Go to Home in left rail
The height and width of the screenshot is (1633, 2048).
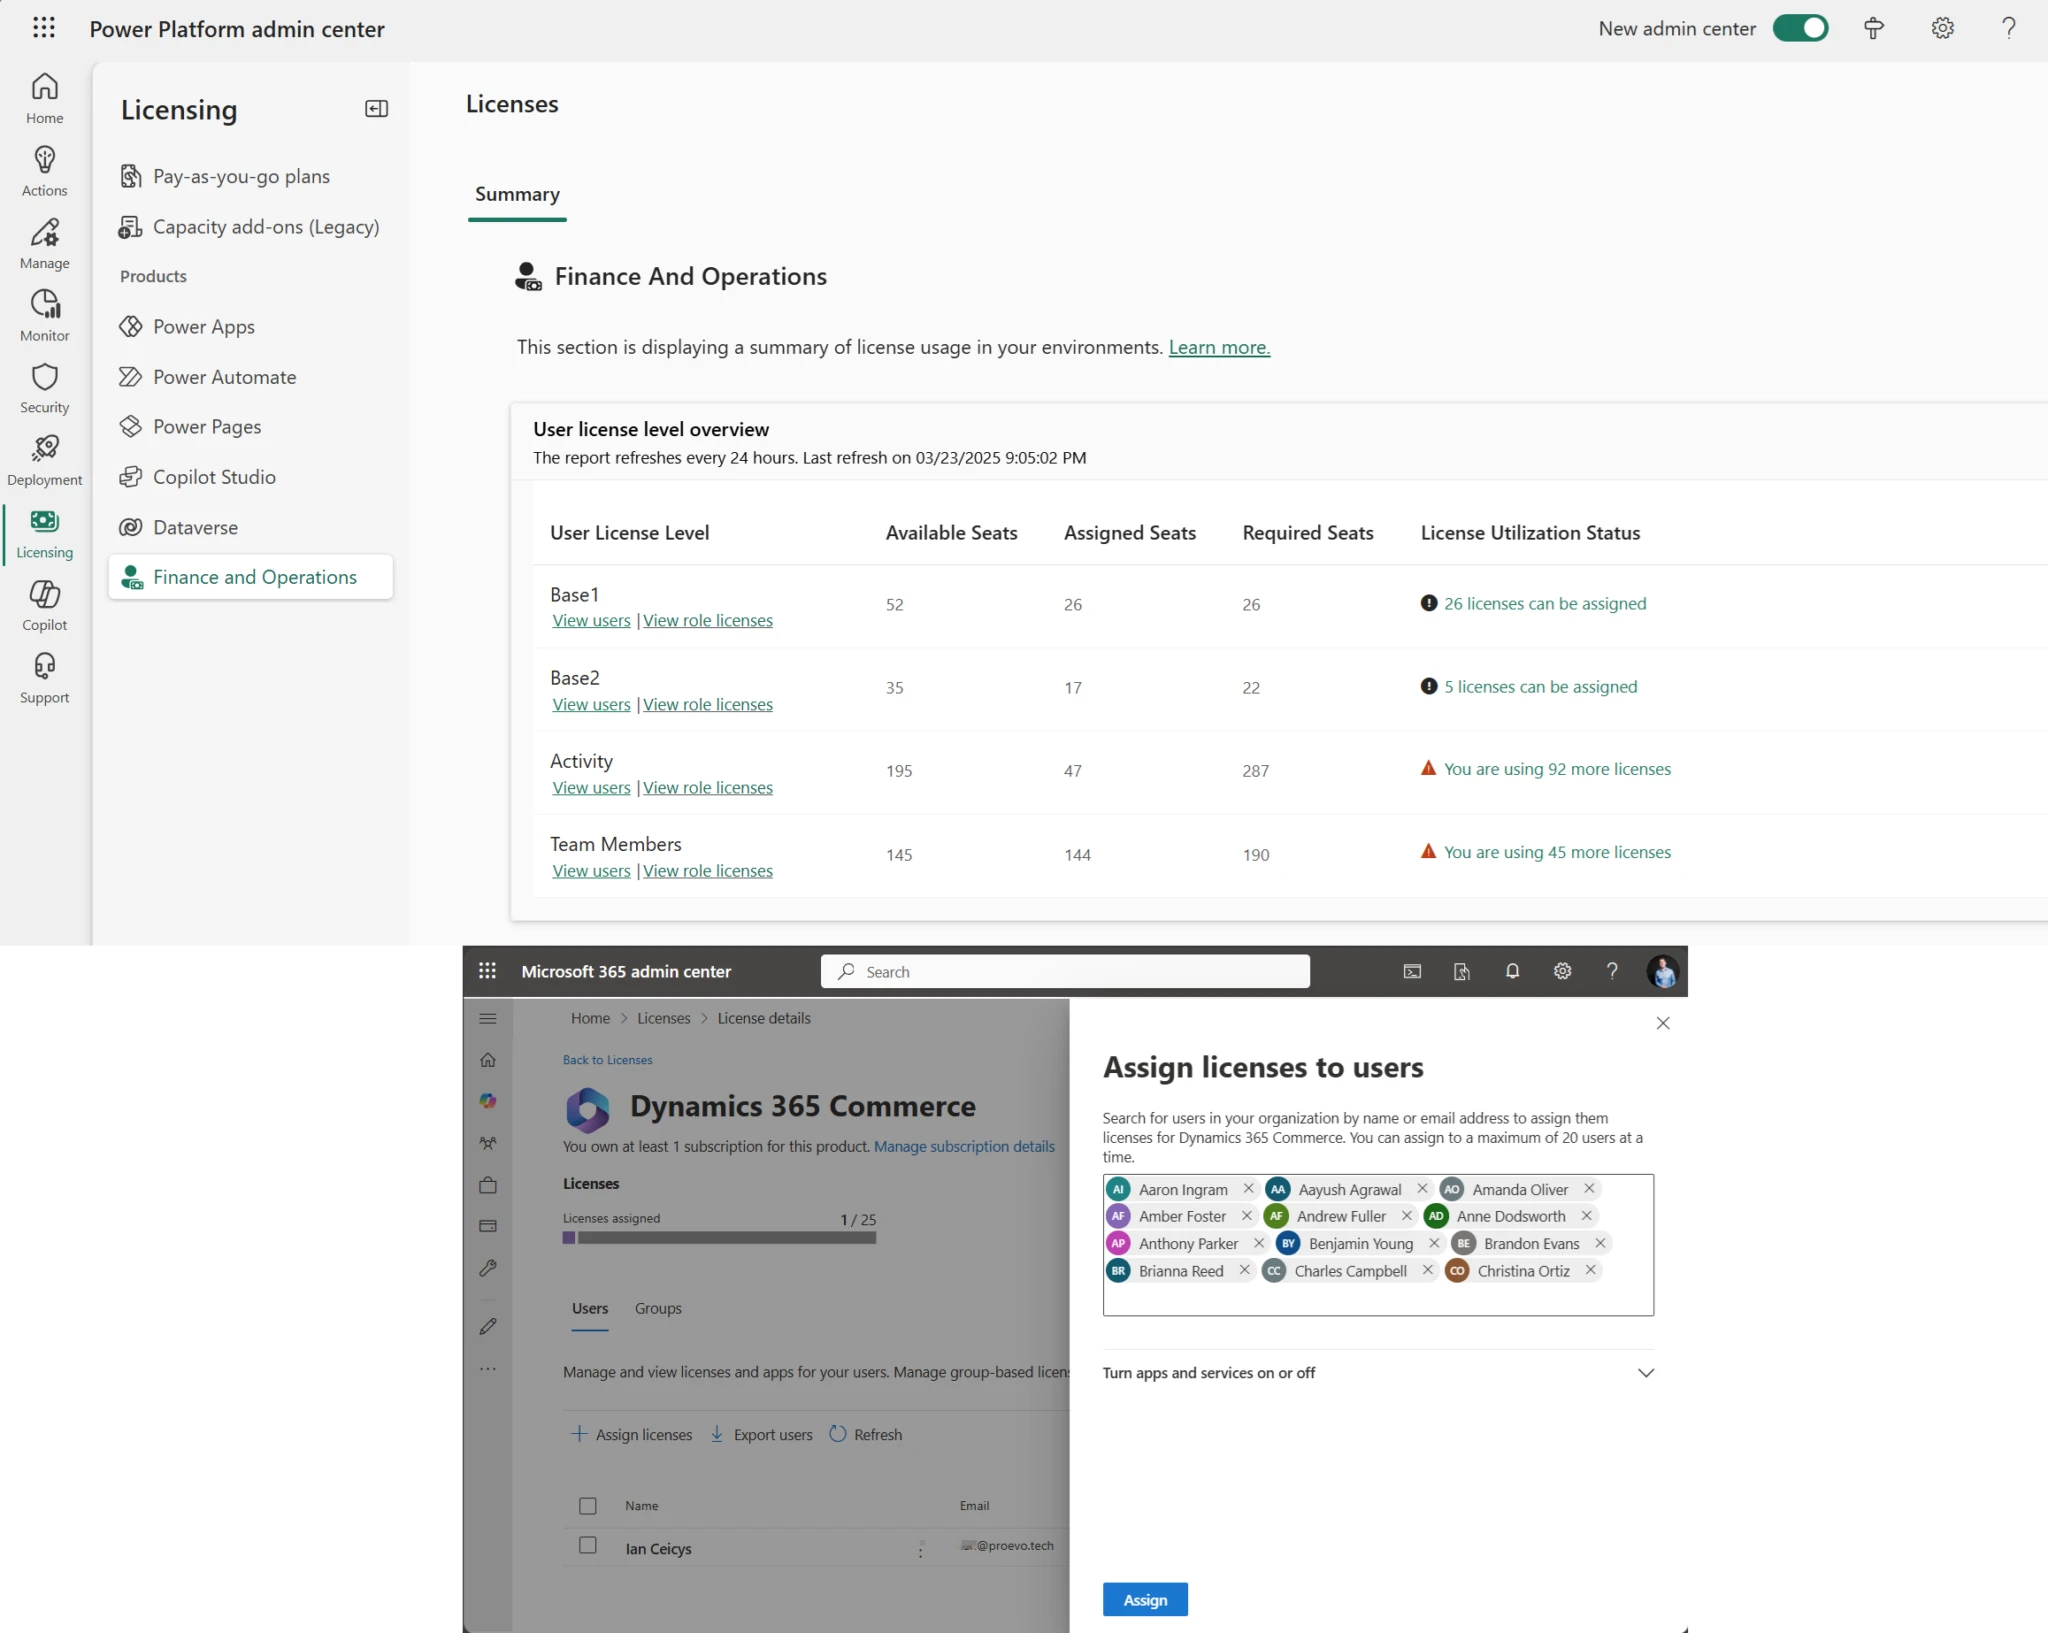45,99
